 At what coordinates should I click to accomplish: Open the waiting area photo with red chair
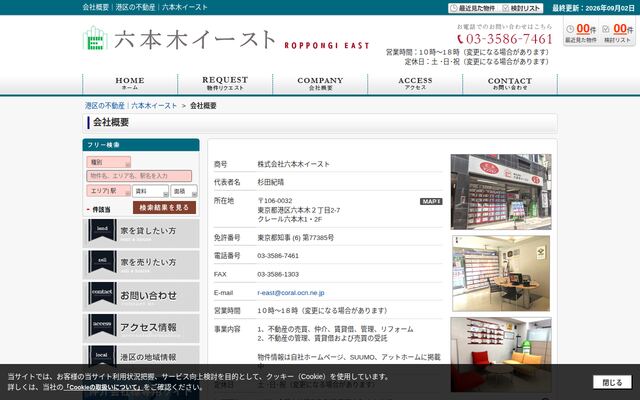[501, 354]
